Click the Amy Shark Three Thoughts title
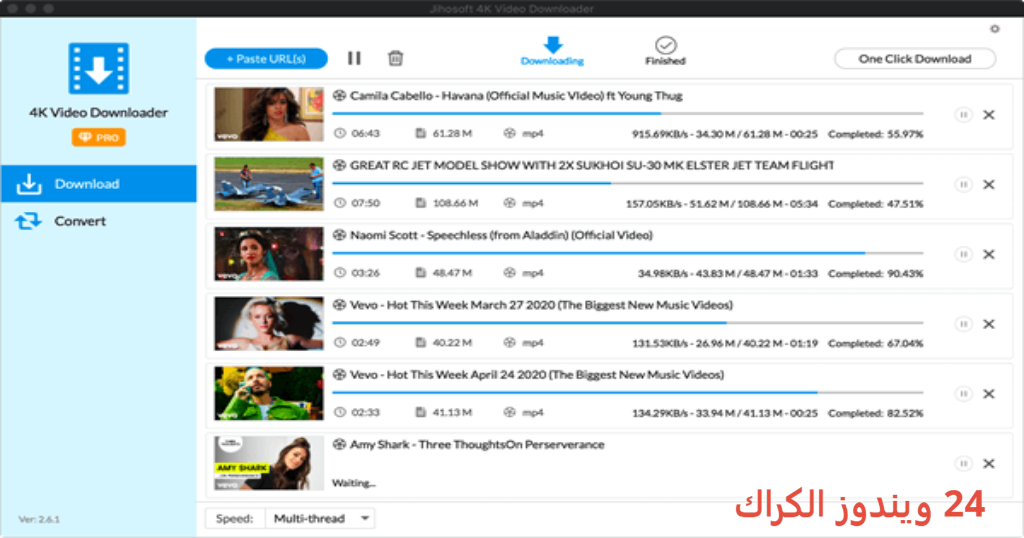1024x538 pixels. (x=477, y=445)
